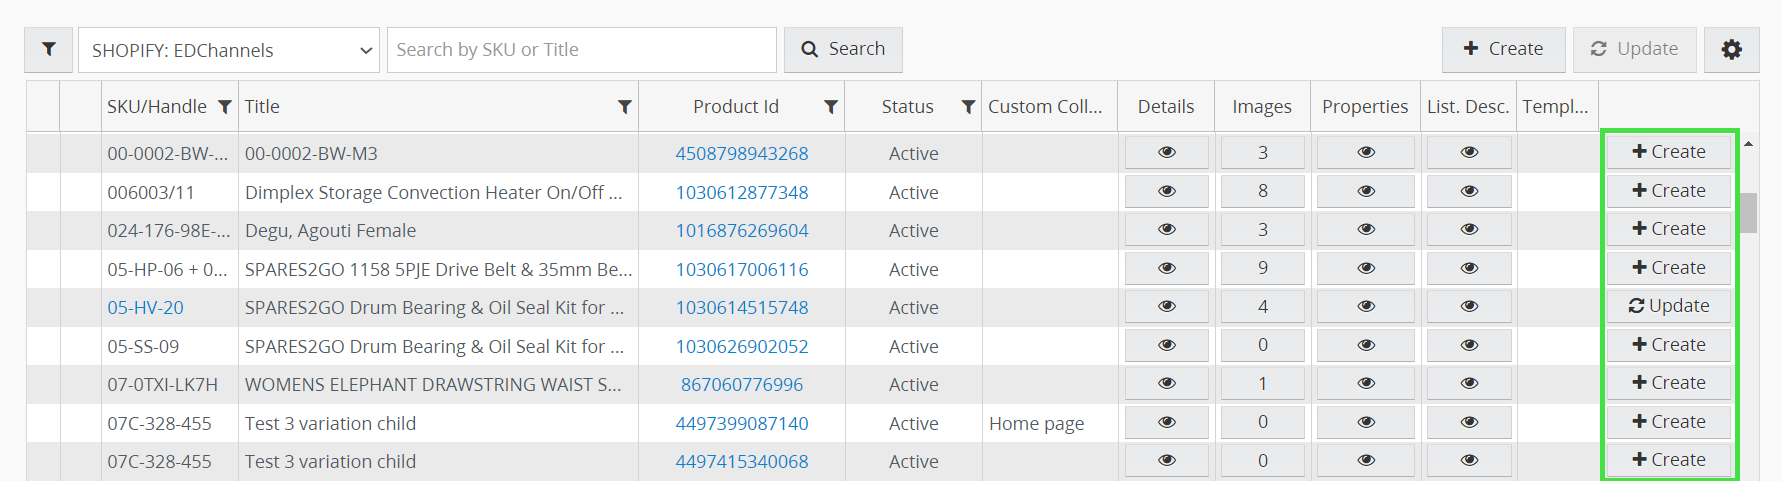Open the settings gear menu
1782x481 pixels.
tap(1731, 49)
